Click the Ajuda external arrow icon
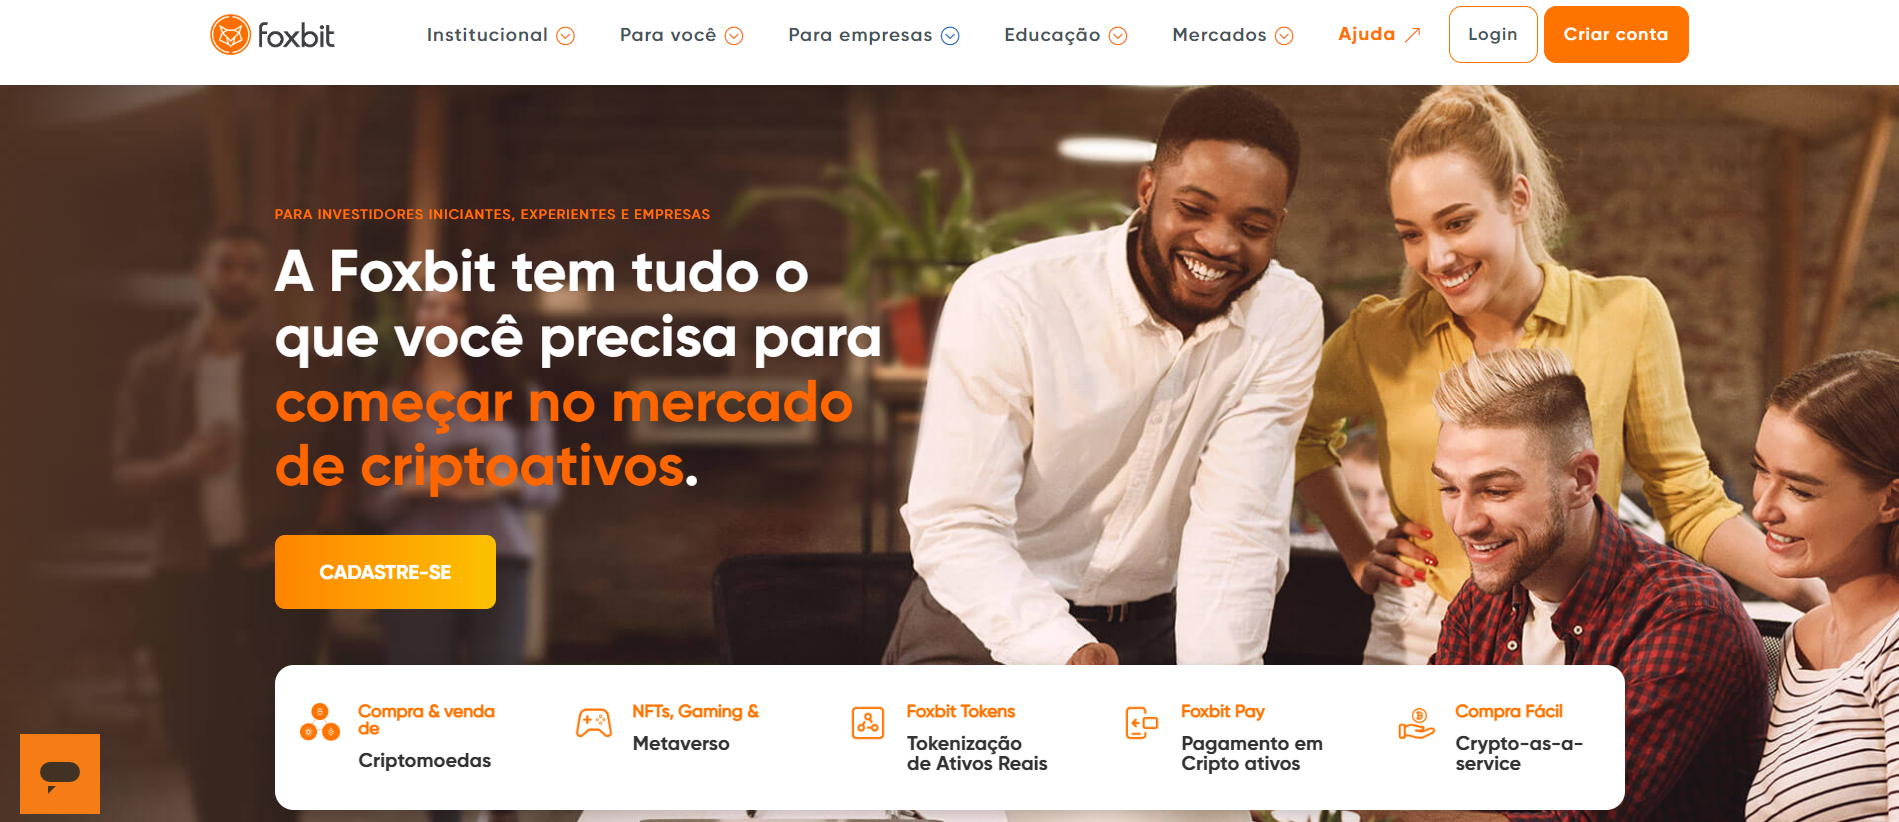The height and width of the screenshot is (822, 1899). pyautogui.click(x=1412, y=35)
